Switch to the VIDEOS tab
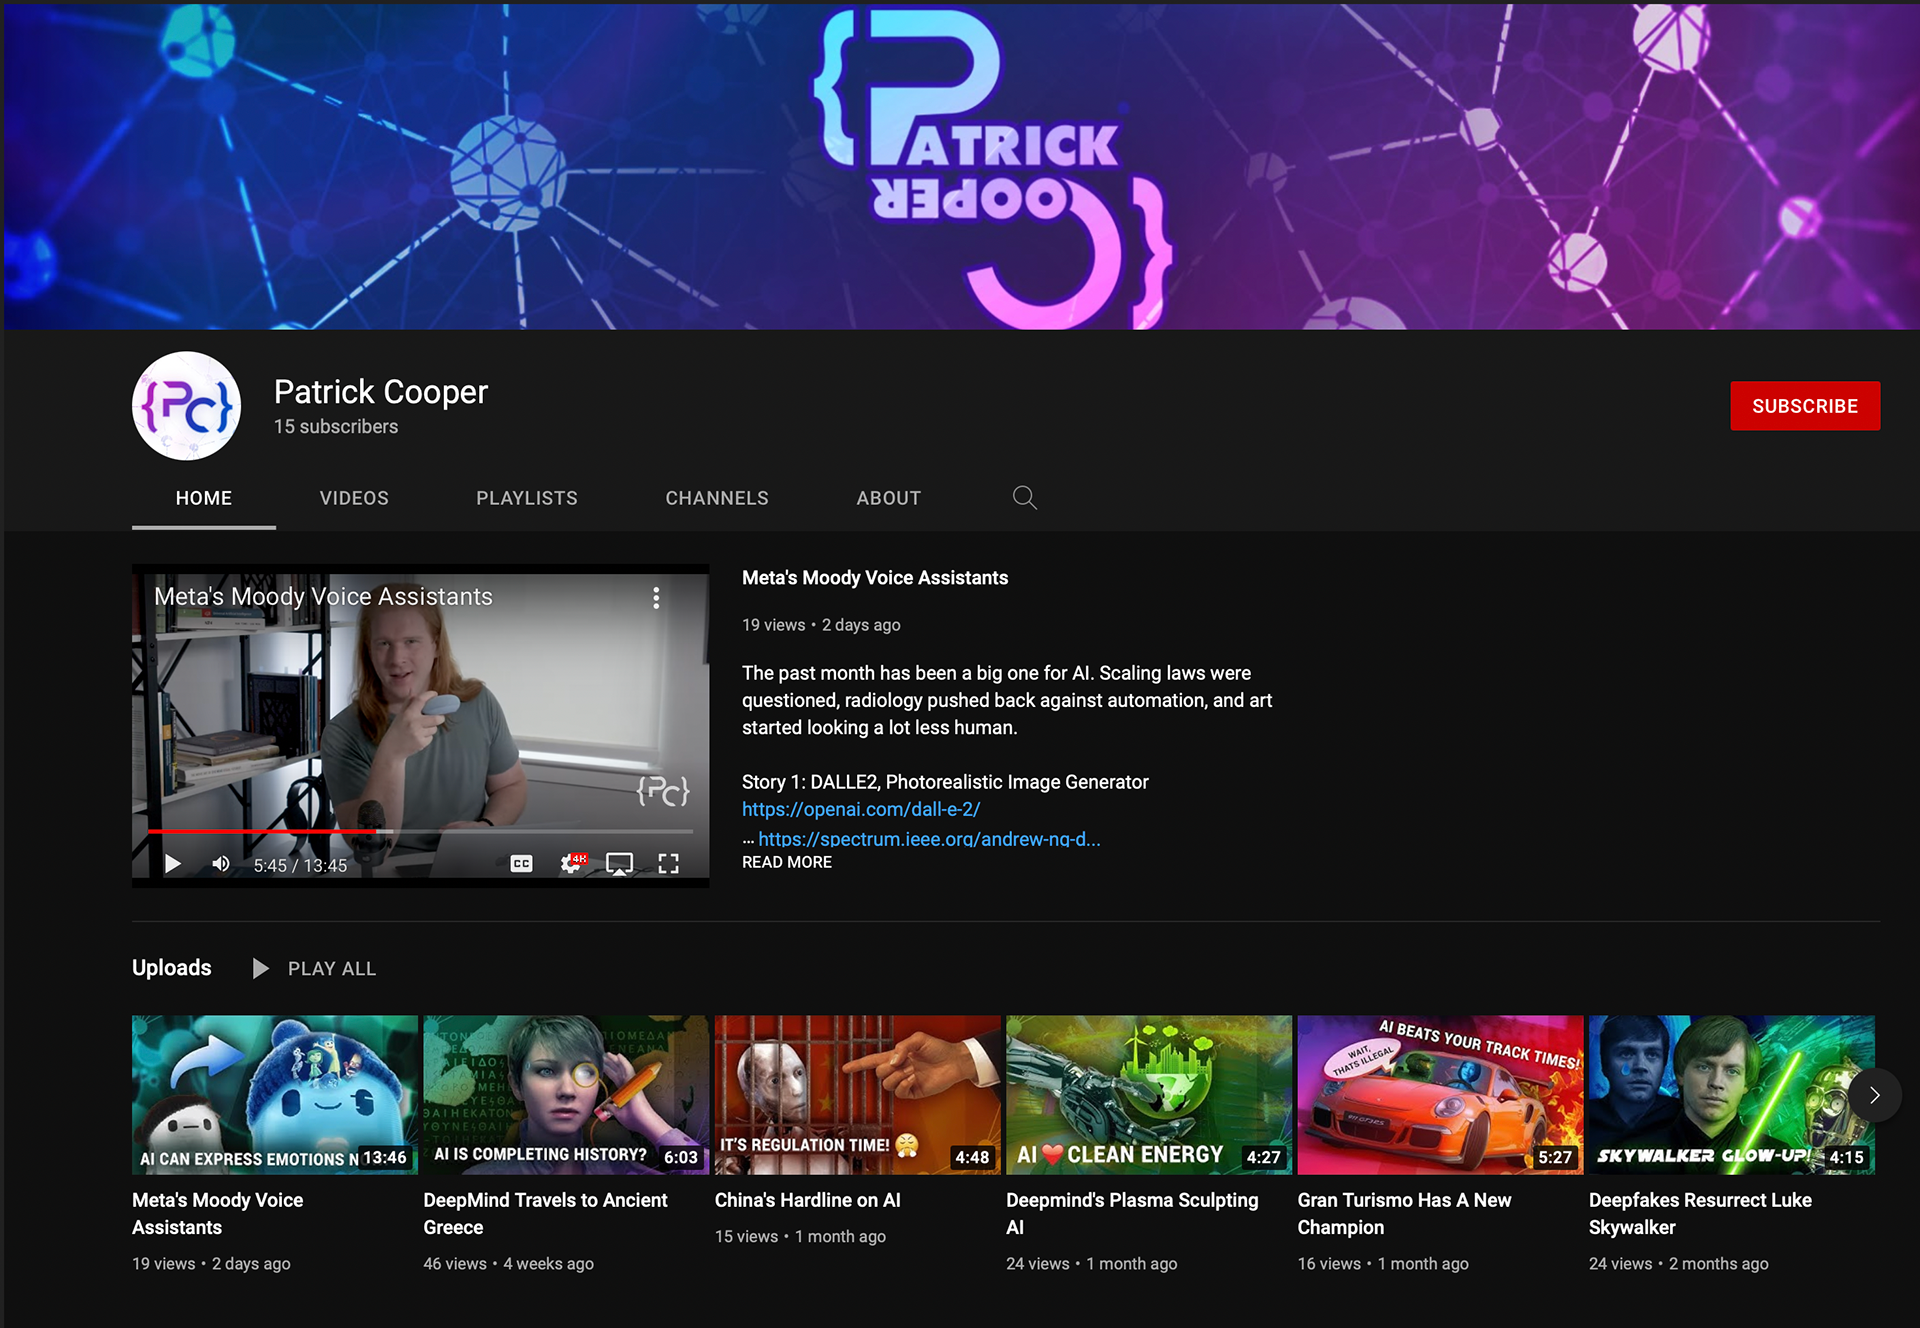The image size is (1920, 1328). pyautogui.click(x=353, y=497)
